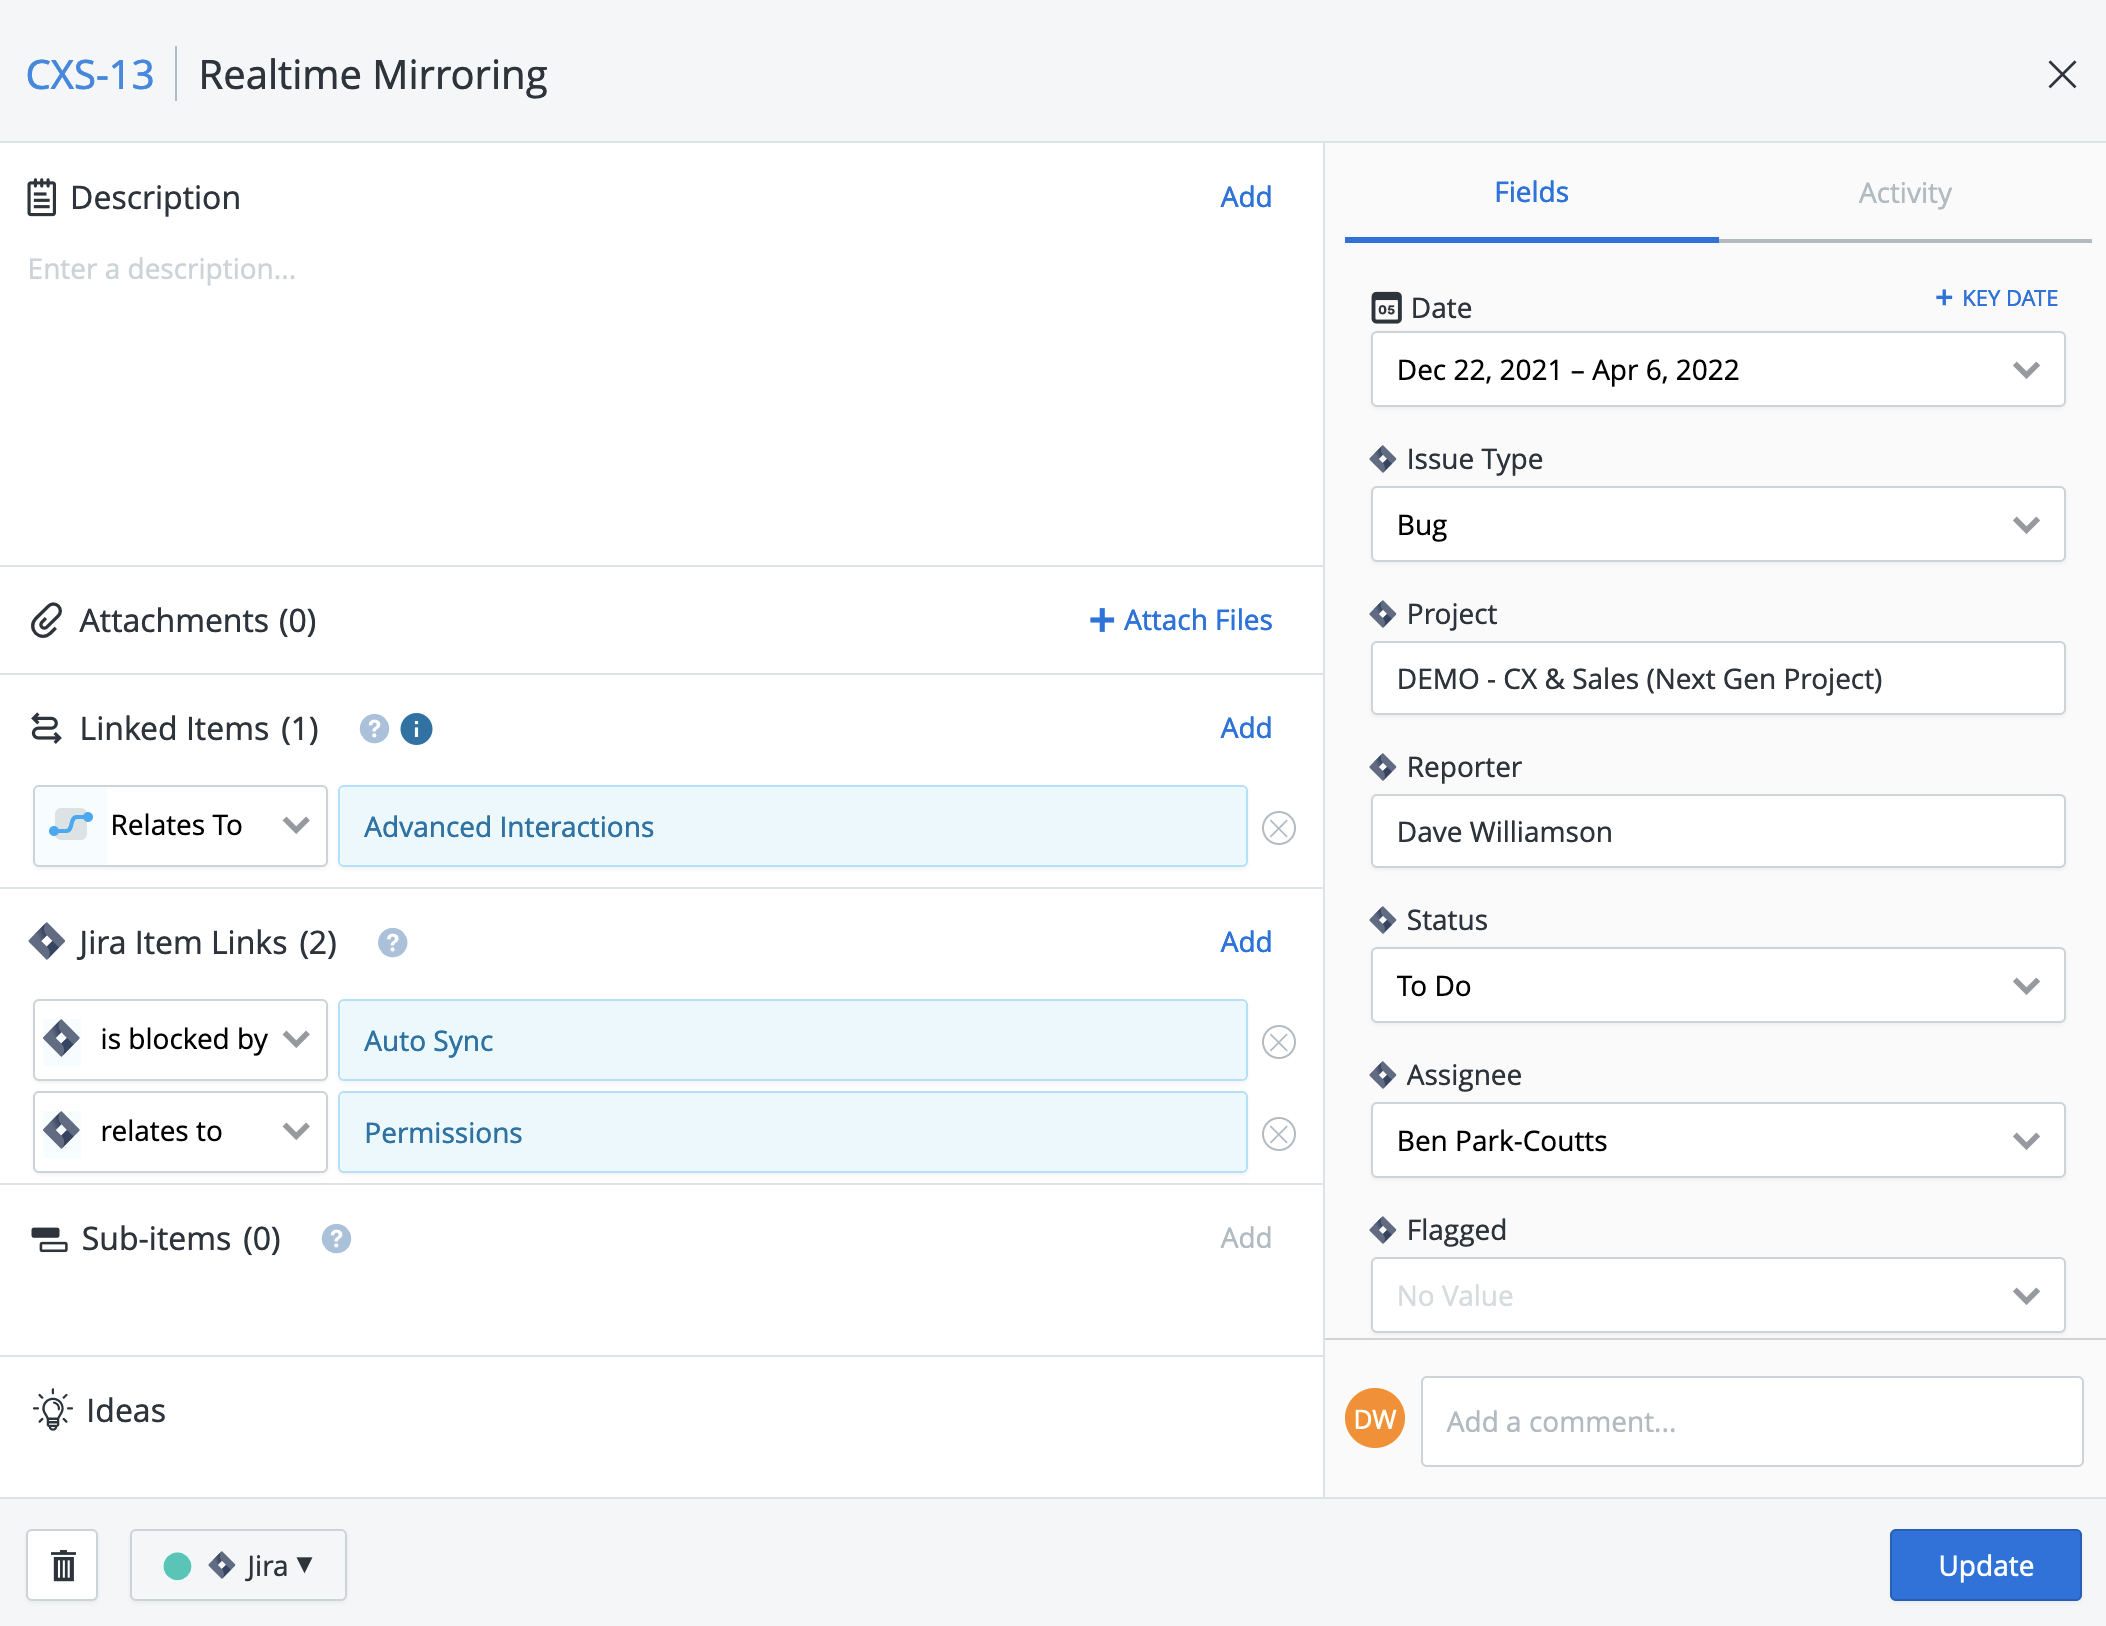Open the Jira source dropdown button
The height and width of the screenshot is (1626, 2106).
click(238, 1565)
